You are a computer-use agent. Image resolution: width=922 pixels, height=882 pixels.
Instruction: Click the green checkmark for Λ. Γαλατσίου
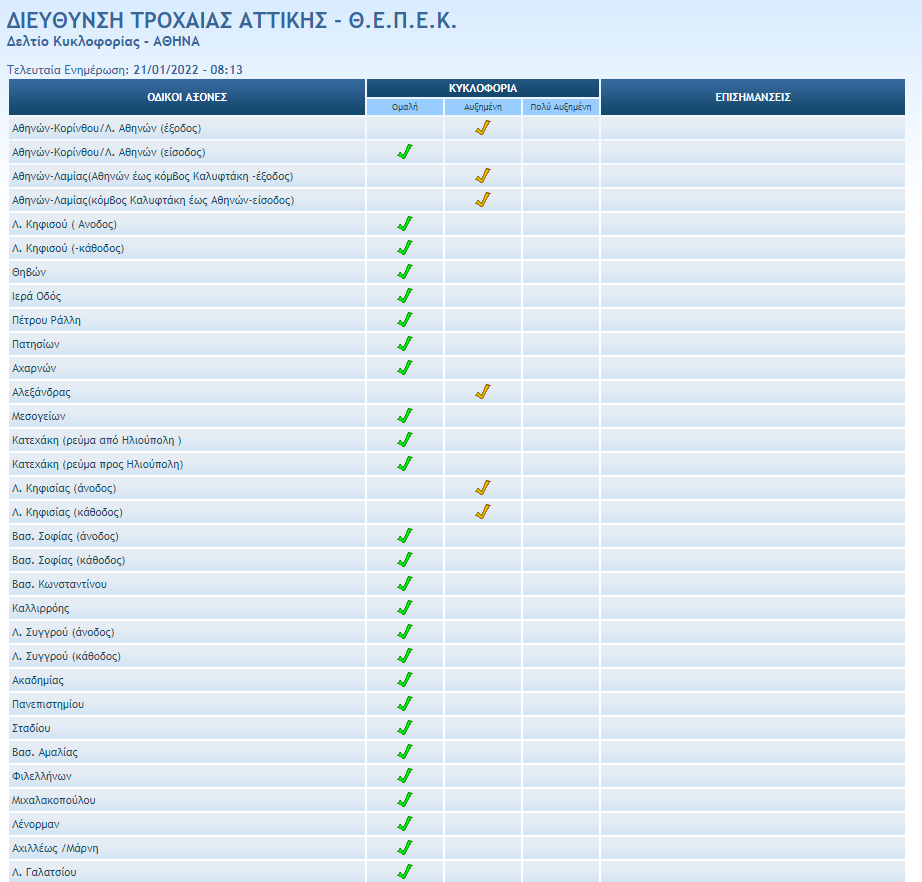pyautogui.click(x=405, y=872)
